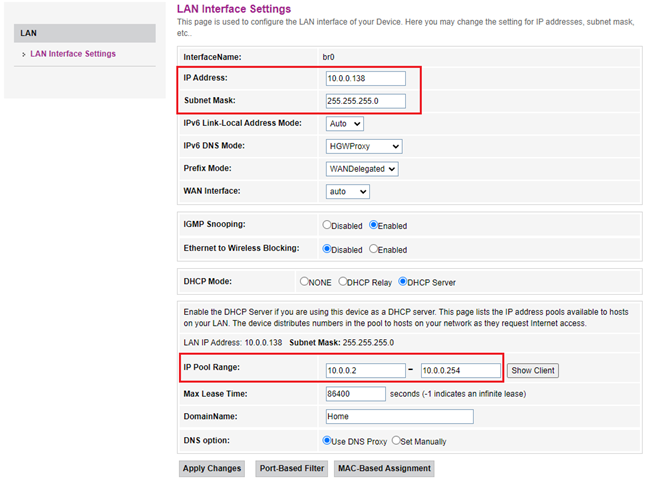Click the Subnet Mask input field

coord(365,101)
